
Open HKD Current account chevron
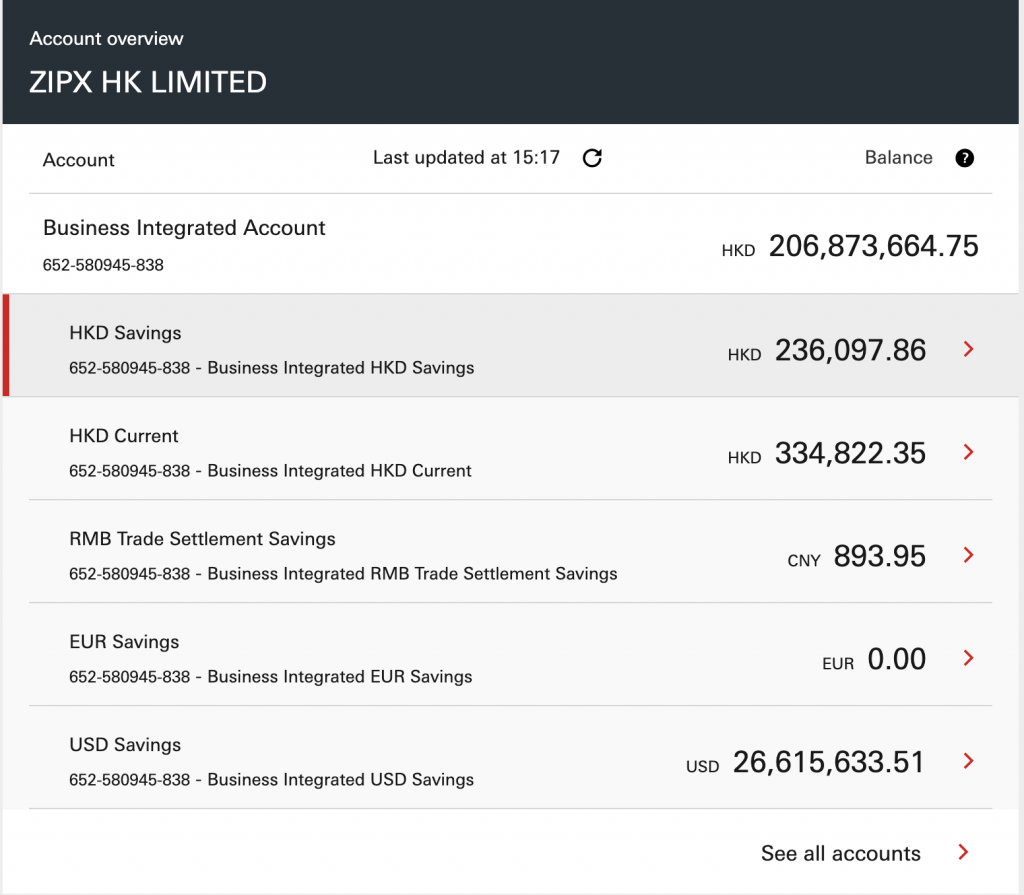(968, 452)
